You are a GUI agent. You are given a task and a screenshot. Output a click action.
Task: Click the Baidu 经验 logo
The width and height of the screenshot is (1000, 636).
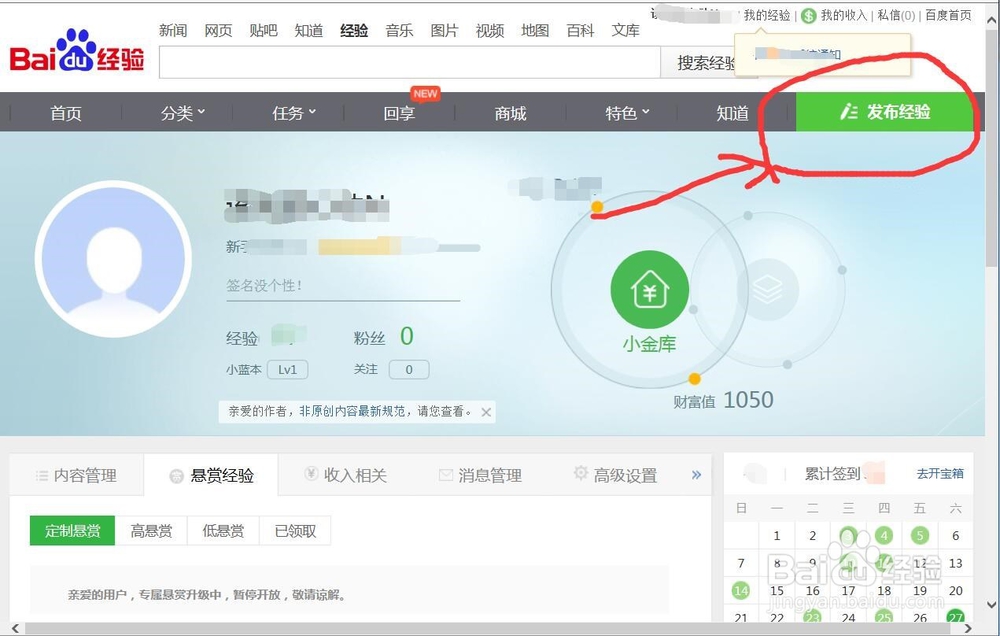(x=75, y=55)
